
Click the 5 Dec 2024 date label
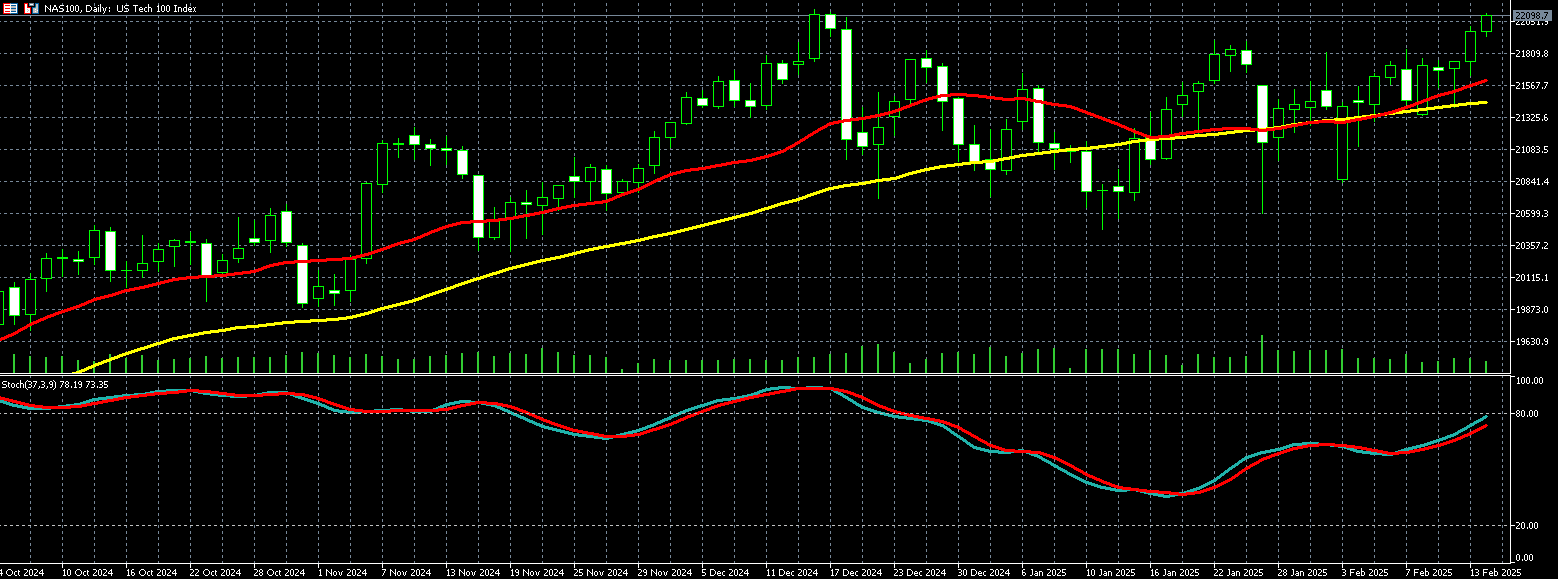726,573
